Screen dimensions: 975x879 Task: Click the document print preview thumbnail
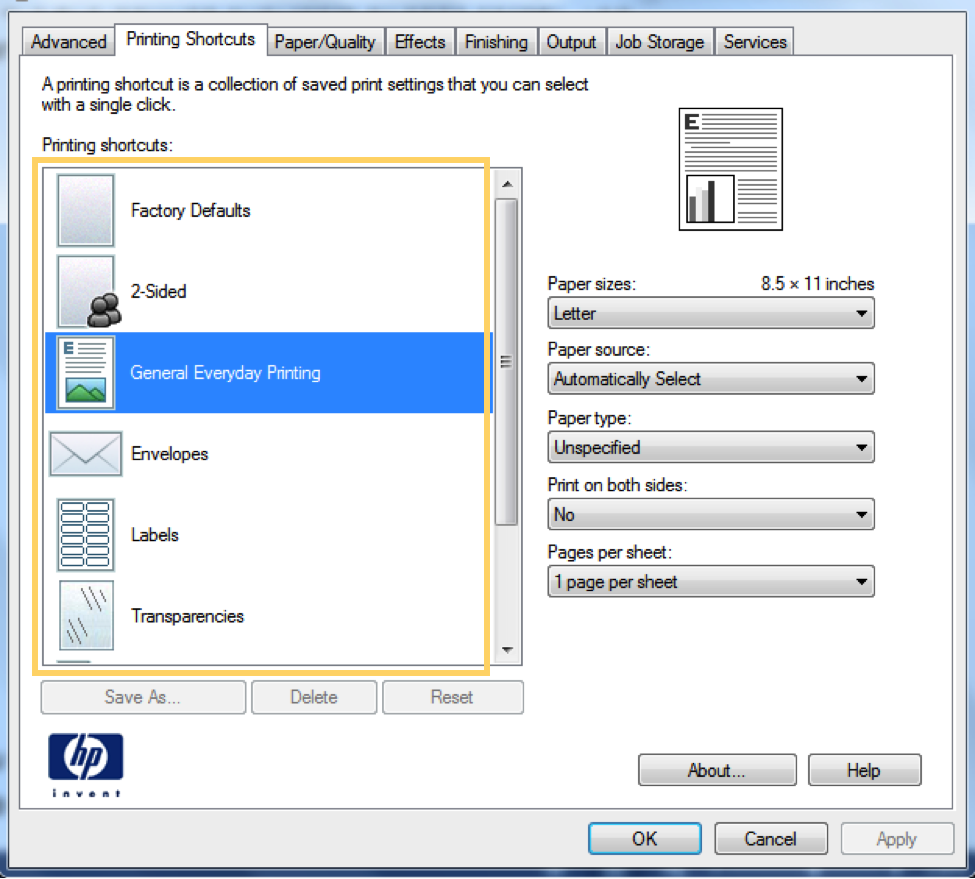(731, 168)
